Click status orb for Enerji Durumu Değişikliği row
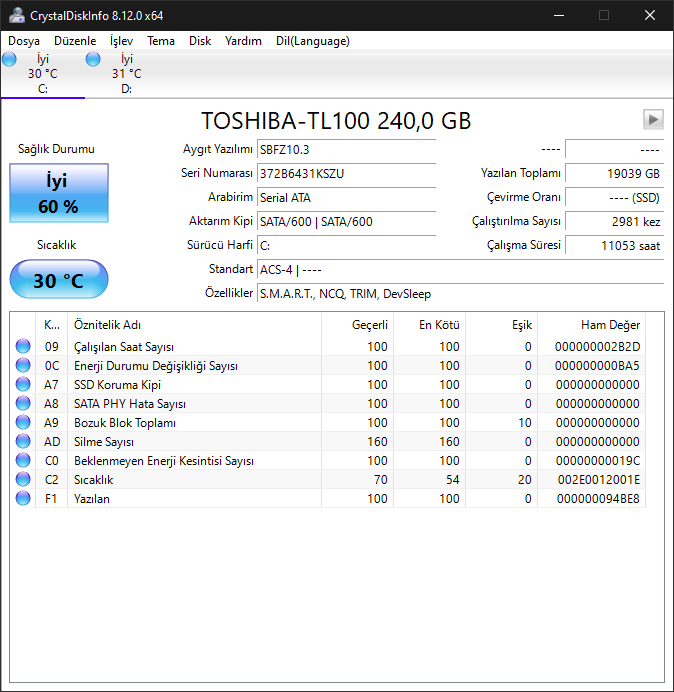 coord(23,365)
